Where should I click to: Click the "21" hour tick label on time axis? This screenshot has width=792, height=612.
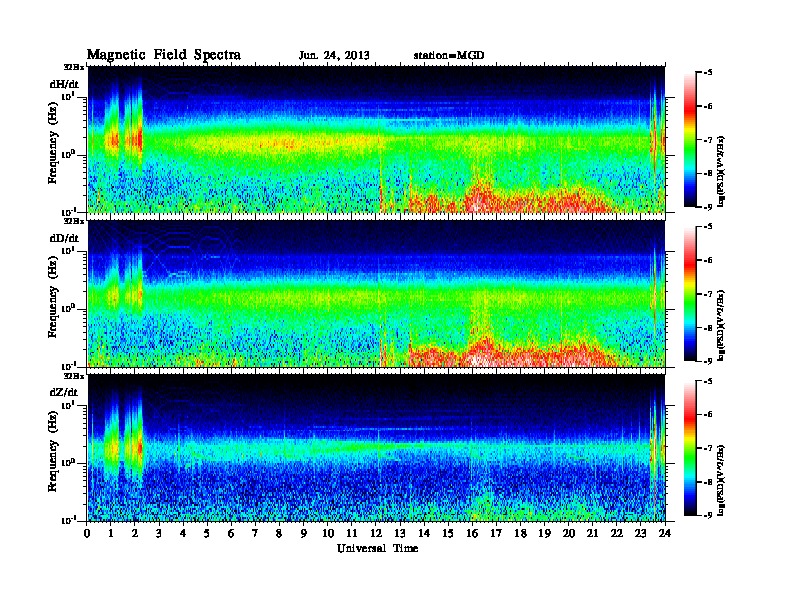tap(592, 533)
